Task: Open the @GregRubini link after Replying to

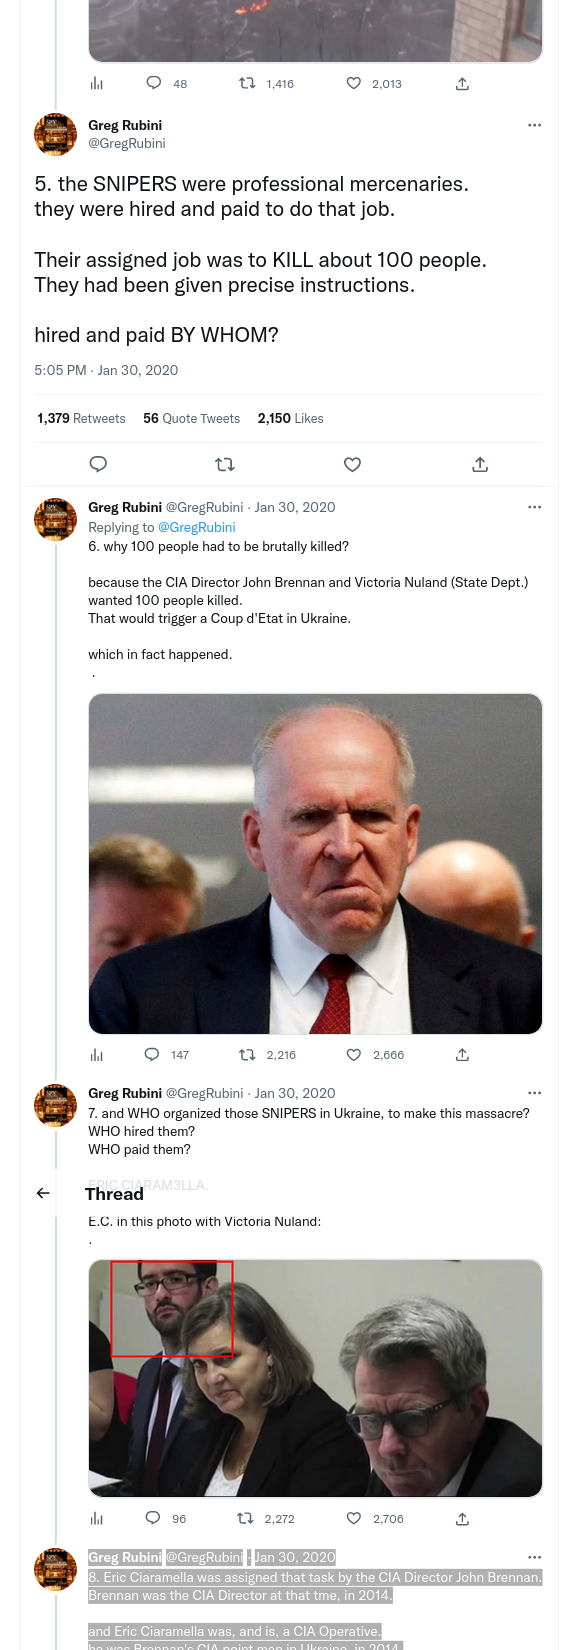Action: point(197,527)
